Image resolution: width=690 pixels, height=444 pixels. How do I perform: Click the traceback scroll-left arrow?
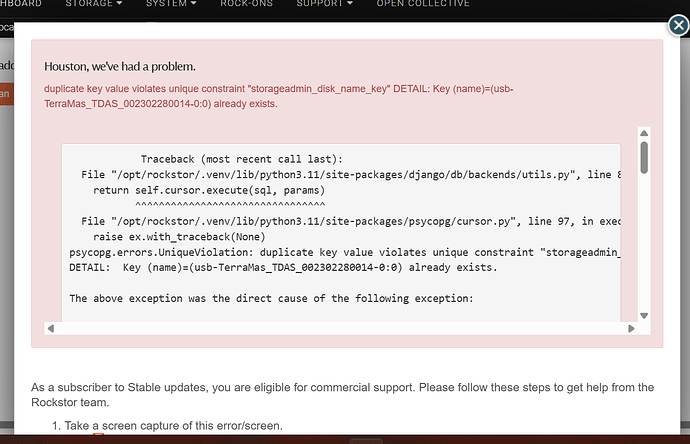[x=51, y=328]
